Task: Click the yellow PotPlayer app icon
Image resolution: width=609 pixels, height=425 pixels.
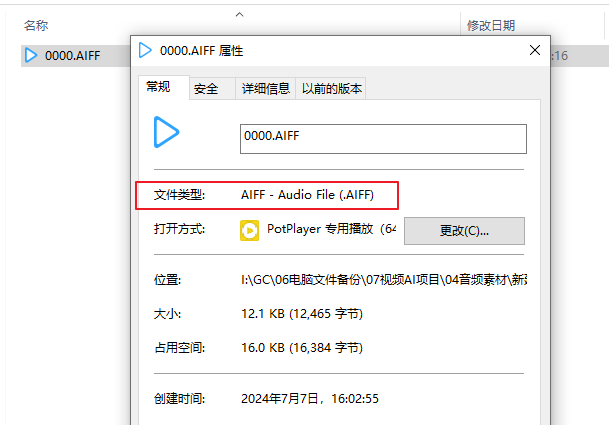Action: coord(249,230)
